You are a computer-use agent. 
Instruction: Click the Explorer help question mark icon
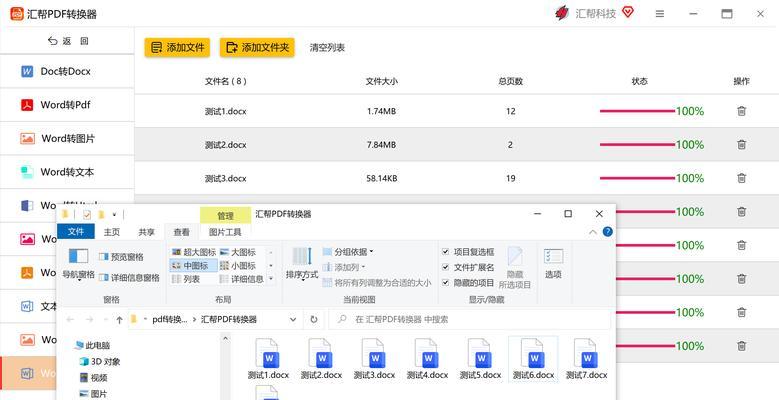[x=607, y=232]
